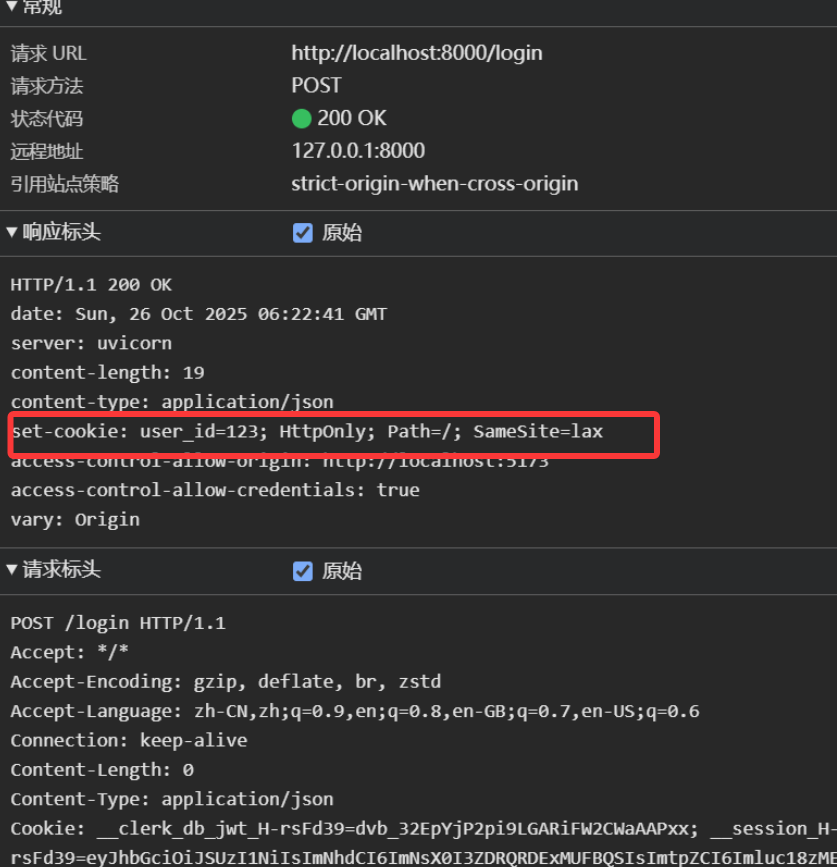Screen dimensions: 837x867
Task: Select the POST request method value
Action: 316,86
